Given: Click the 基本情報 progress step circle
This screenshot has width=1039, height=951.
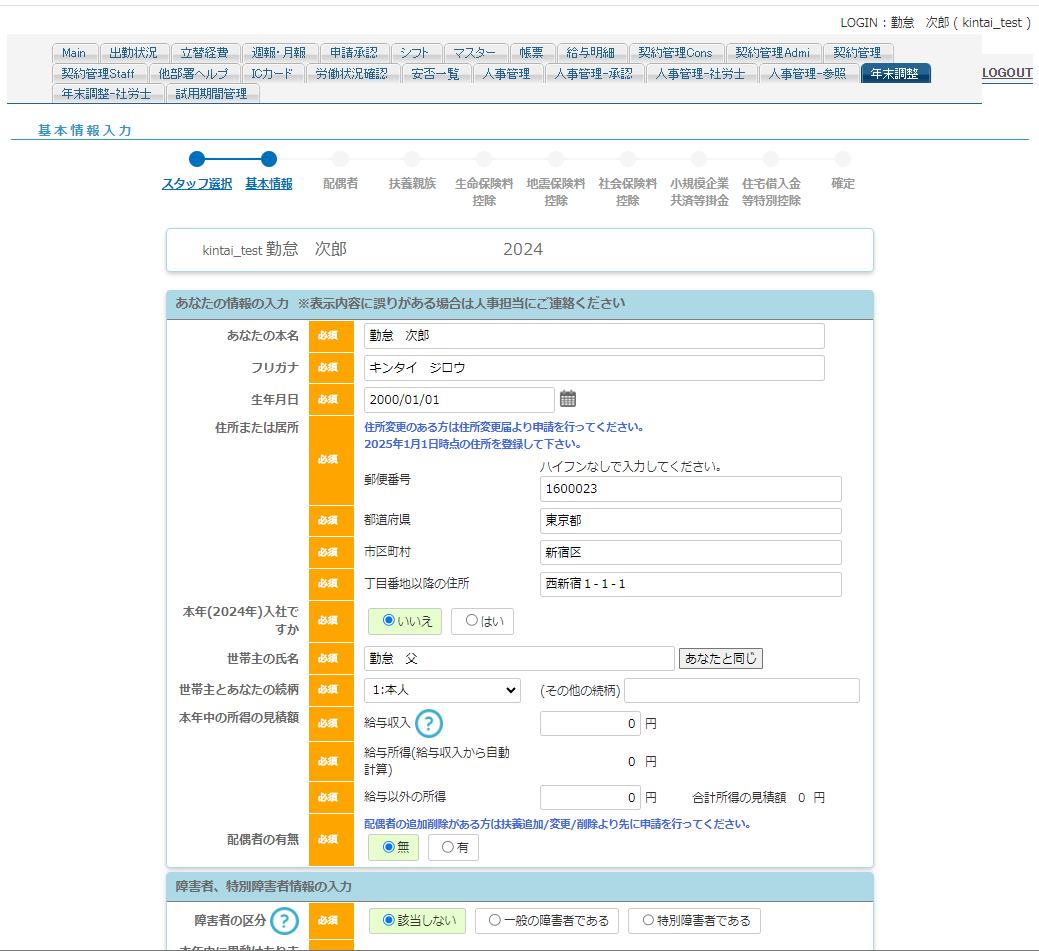Looking at the screenshot, I should (x=269, y=158).
